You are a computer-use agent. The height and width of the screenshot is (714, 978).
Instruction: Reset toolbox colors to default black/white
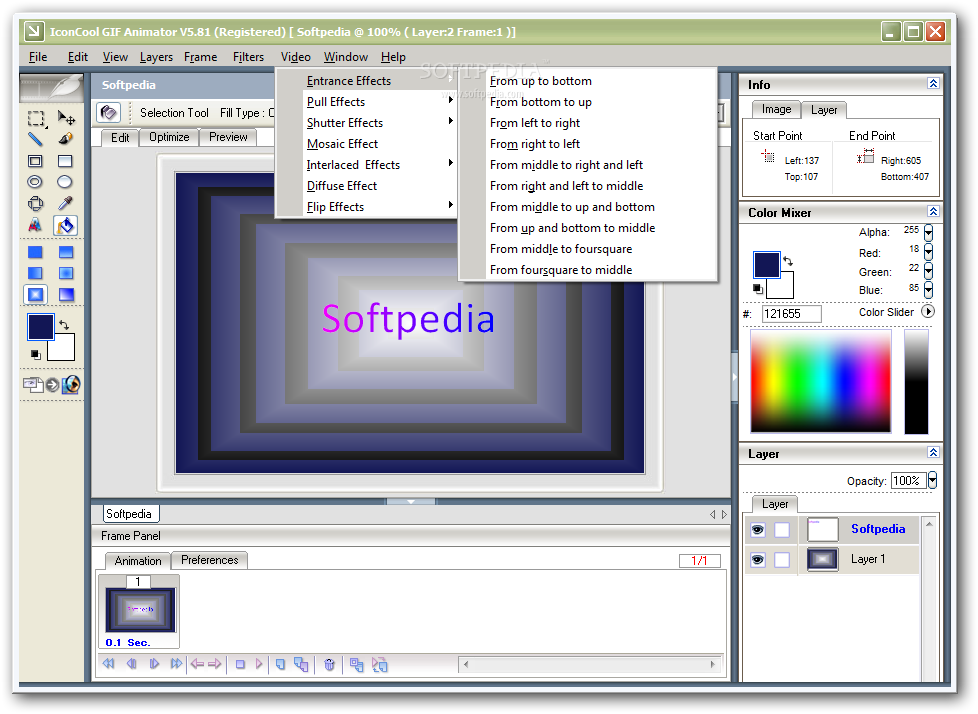[36, 354]
